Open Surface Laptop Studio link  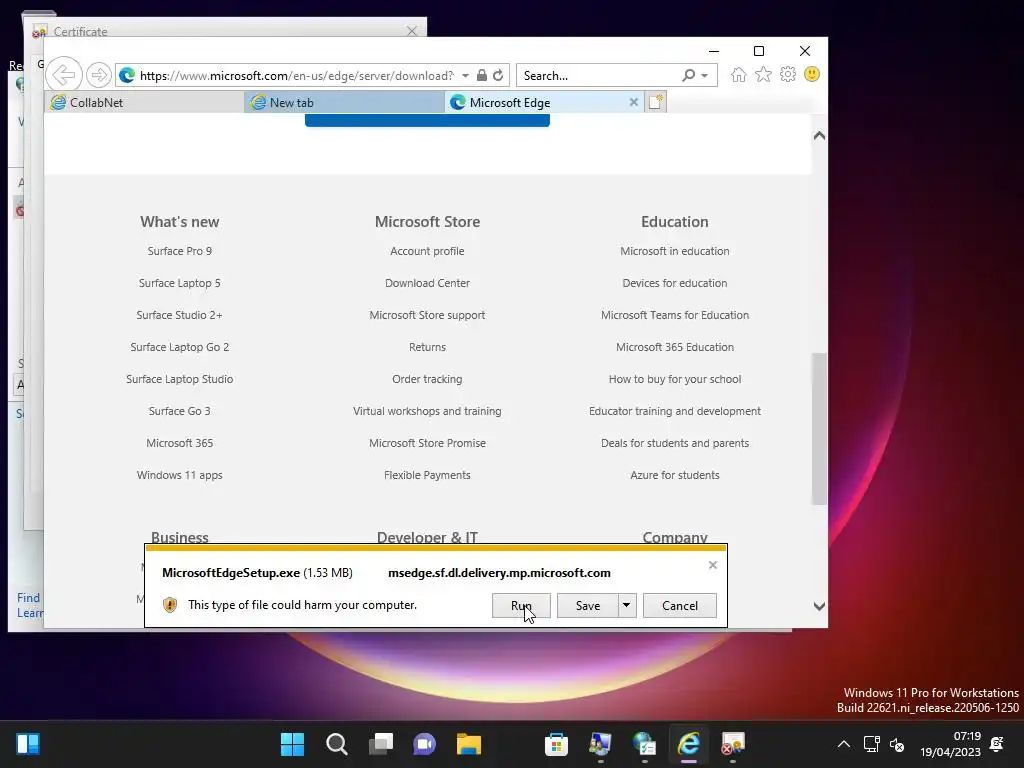click(x=180, y=379)
